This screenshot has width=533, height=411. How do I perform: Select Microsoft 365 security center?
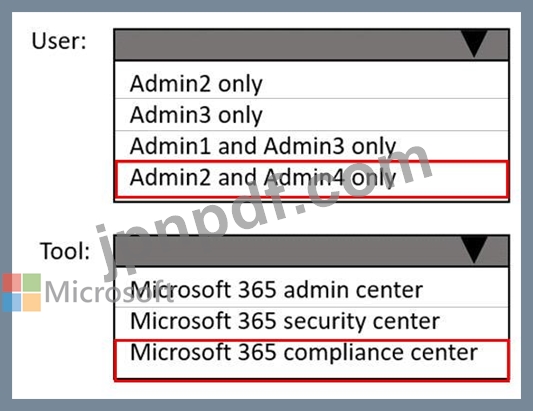tap(311, 322)
